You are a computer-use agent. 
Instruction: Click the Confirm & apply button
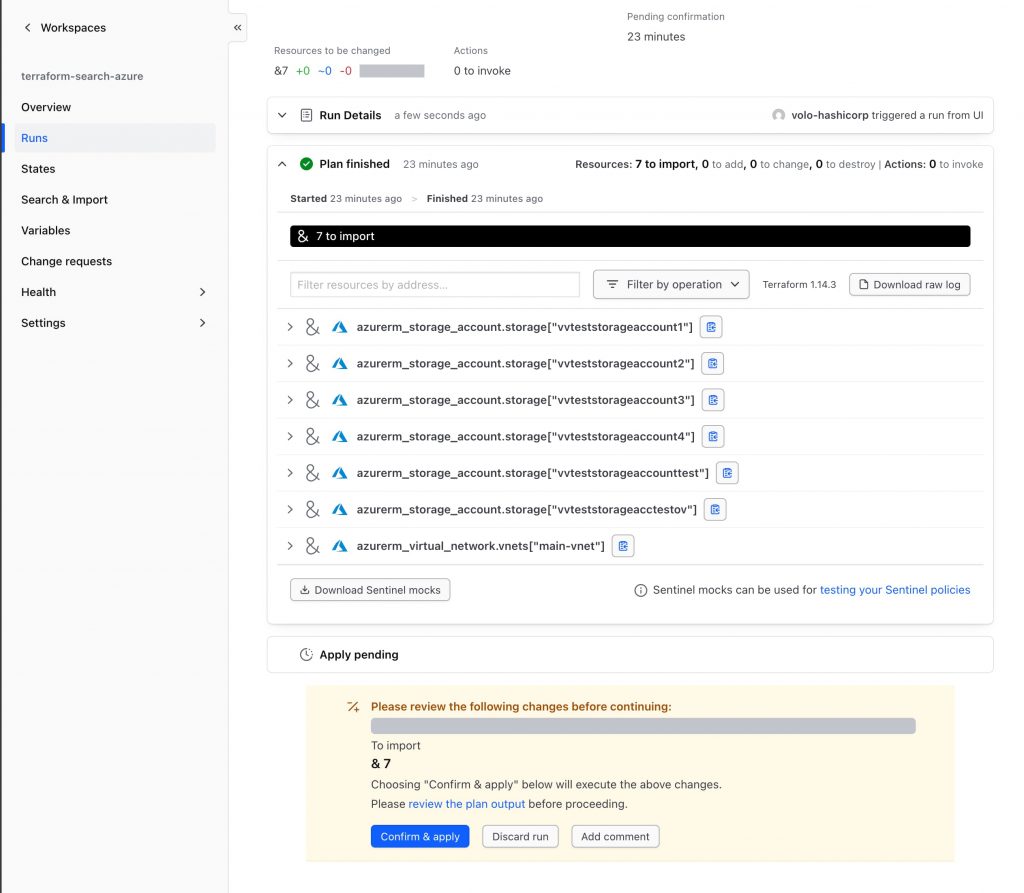point(420,837)
